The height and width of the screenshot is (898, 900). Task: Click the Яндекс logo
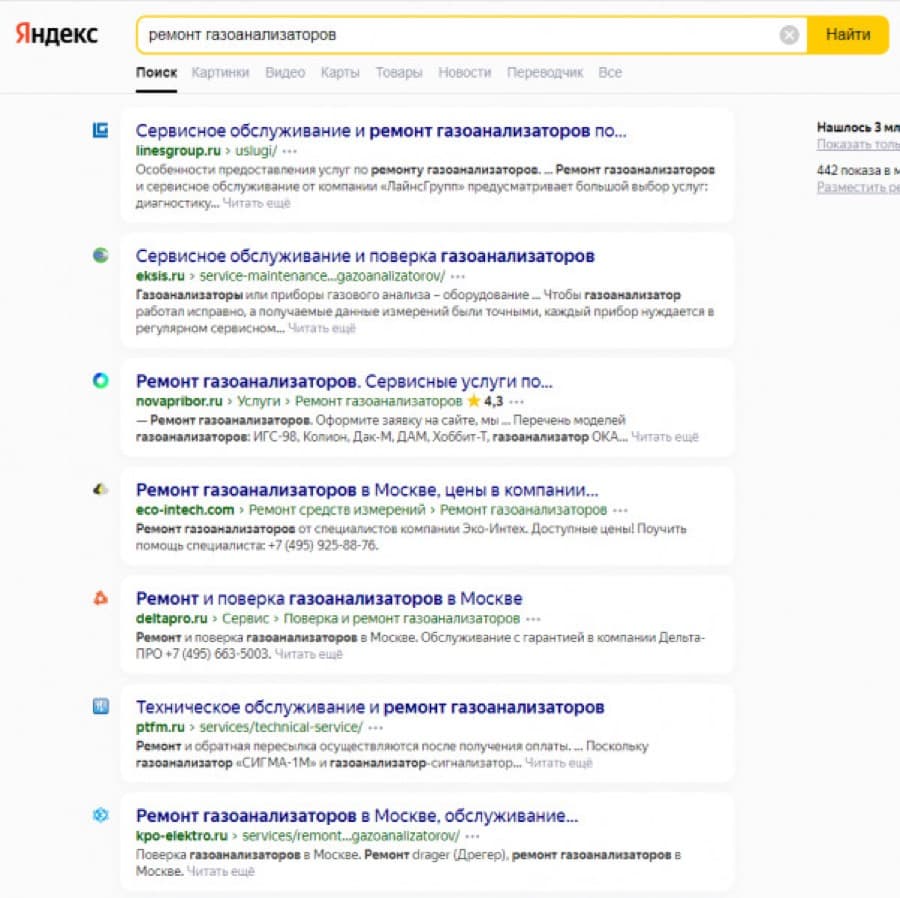coord(56,34)
